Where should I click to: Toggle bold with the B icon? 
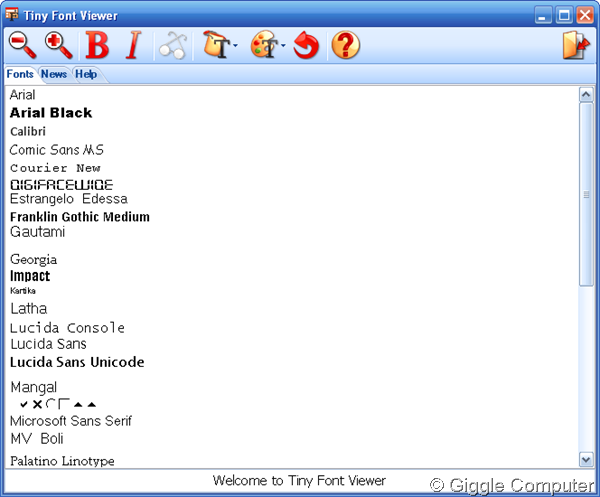[x=97, y=45]
